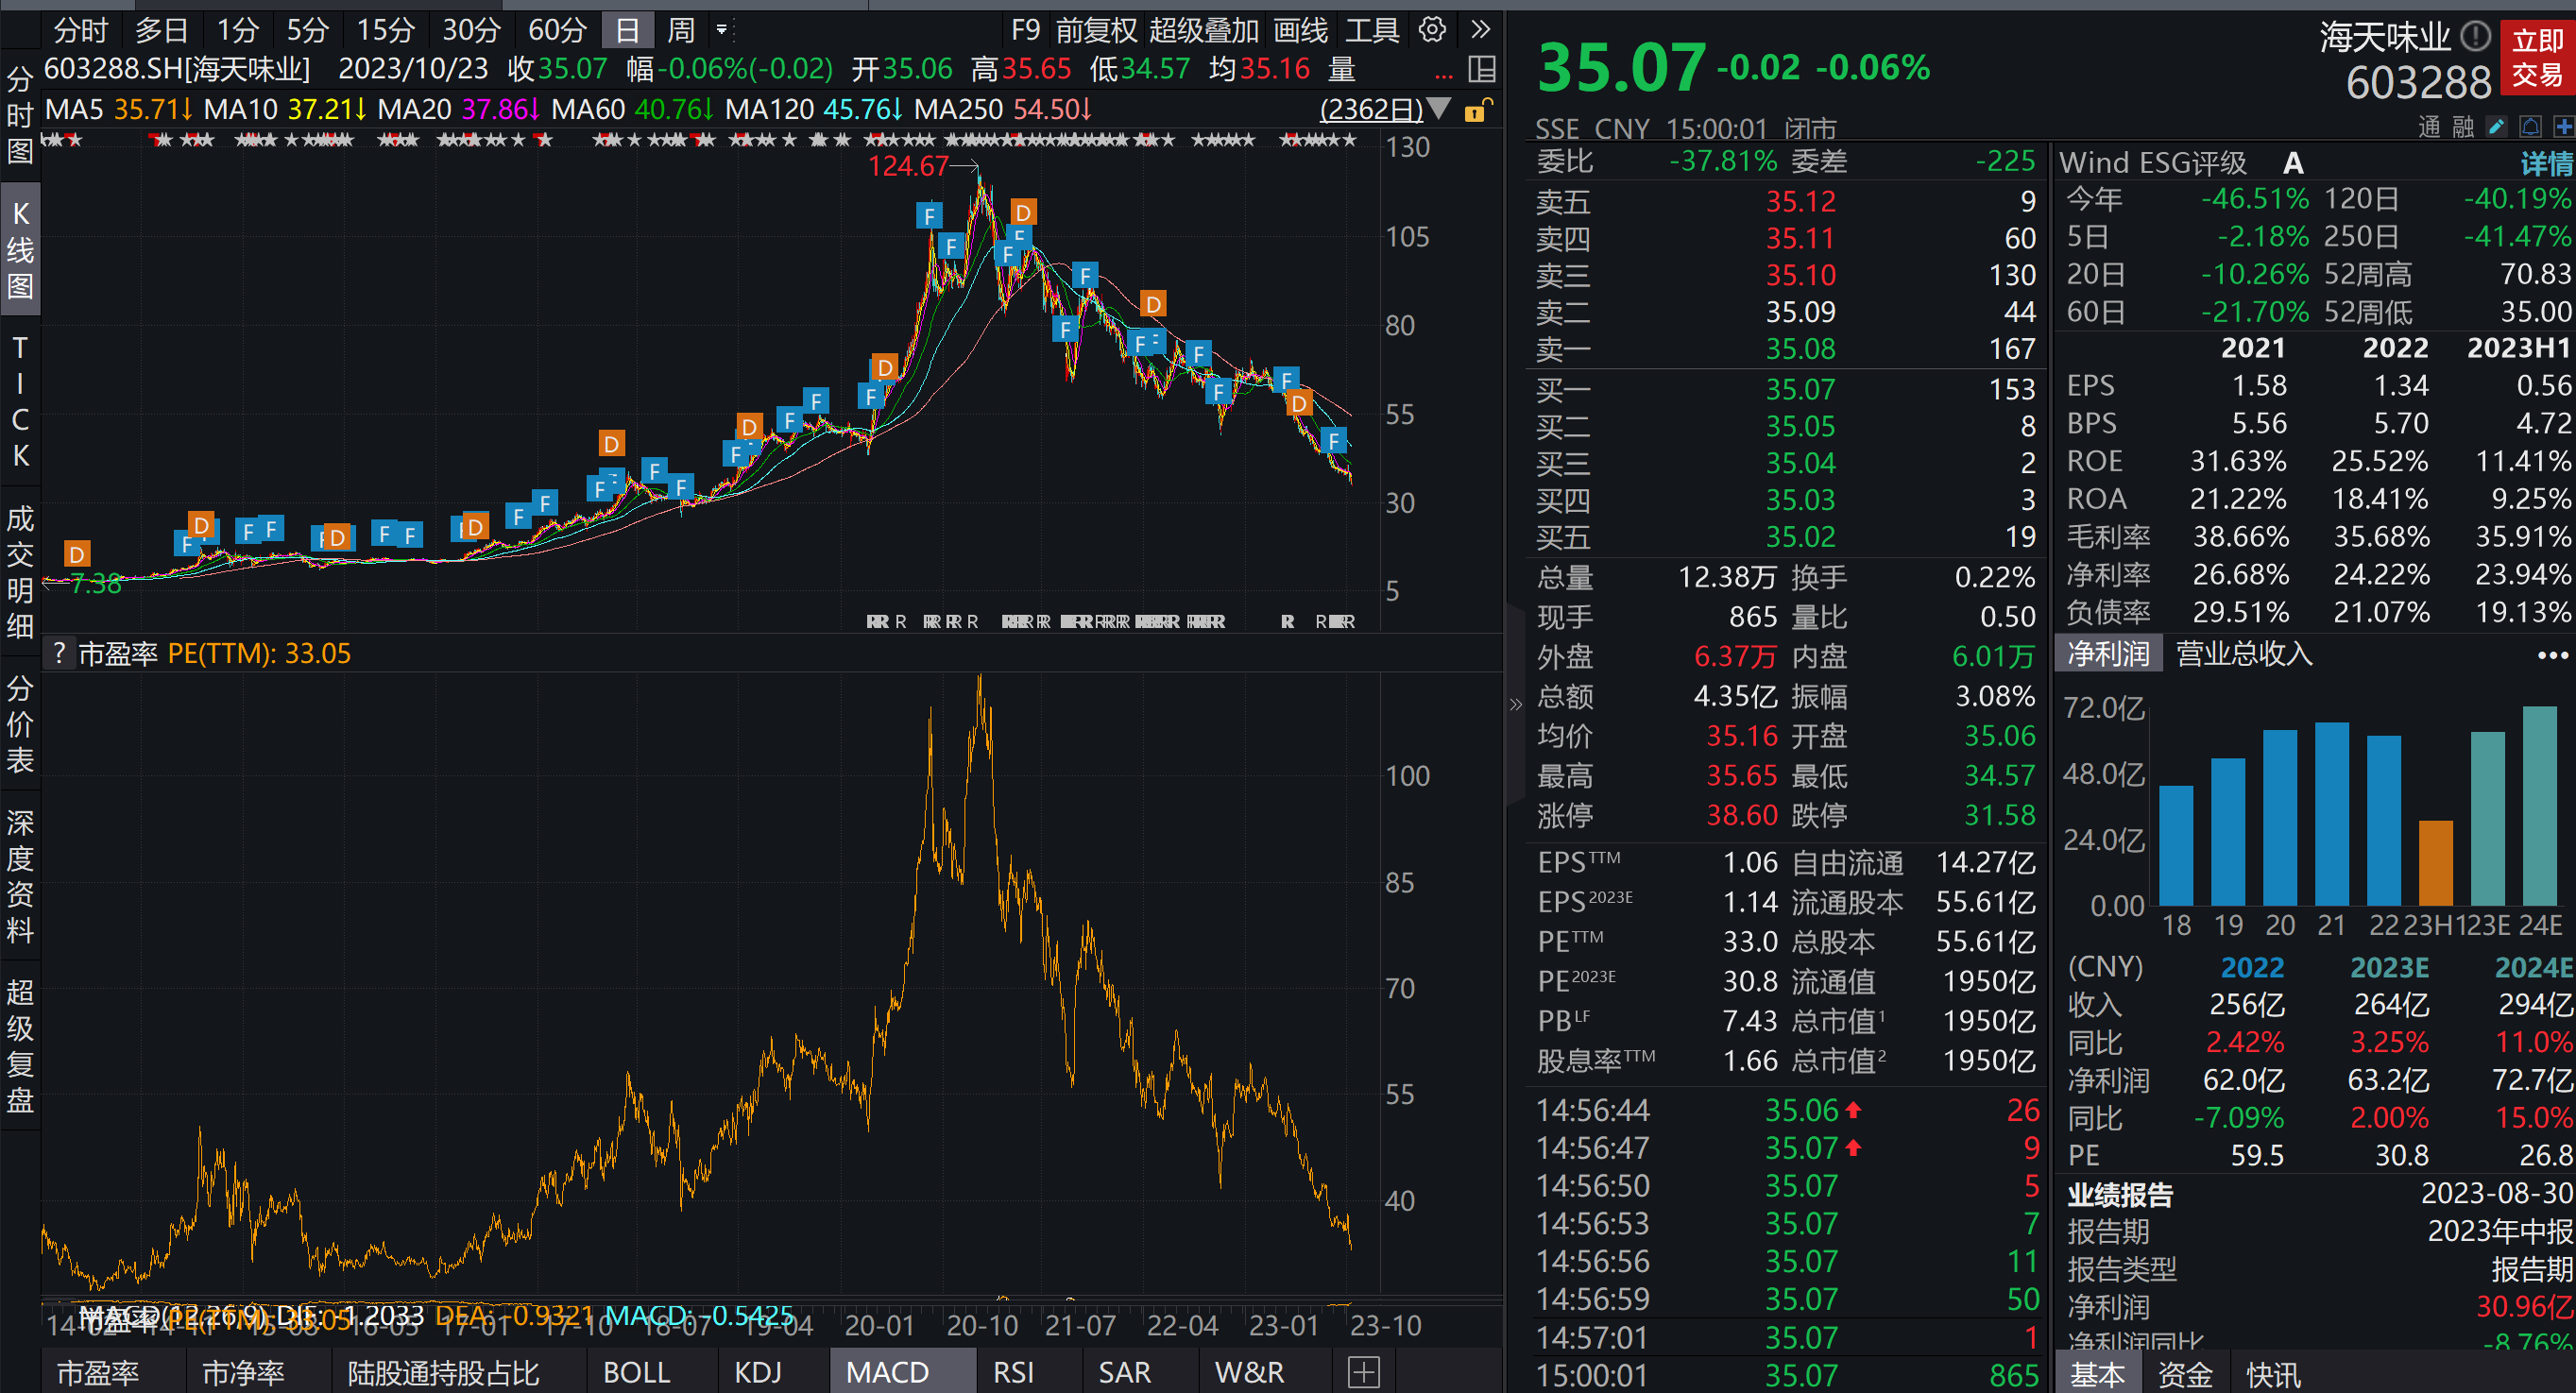
Task: Select the 日 daily period
Action: (627, 30)
